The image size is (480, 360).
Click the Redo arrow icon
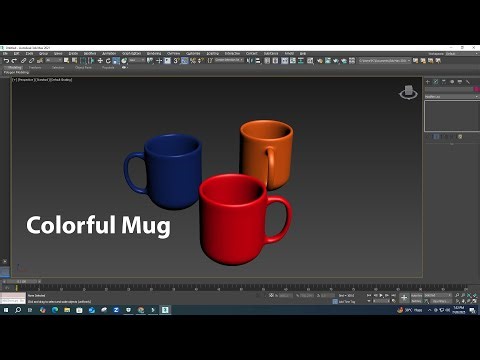[x=14, y=61]
